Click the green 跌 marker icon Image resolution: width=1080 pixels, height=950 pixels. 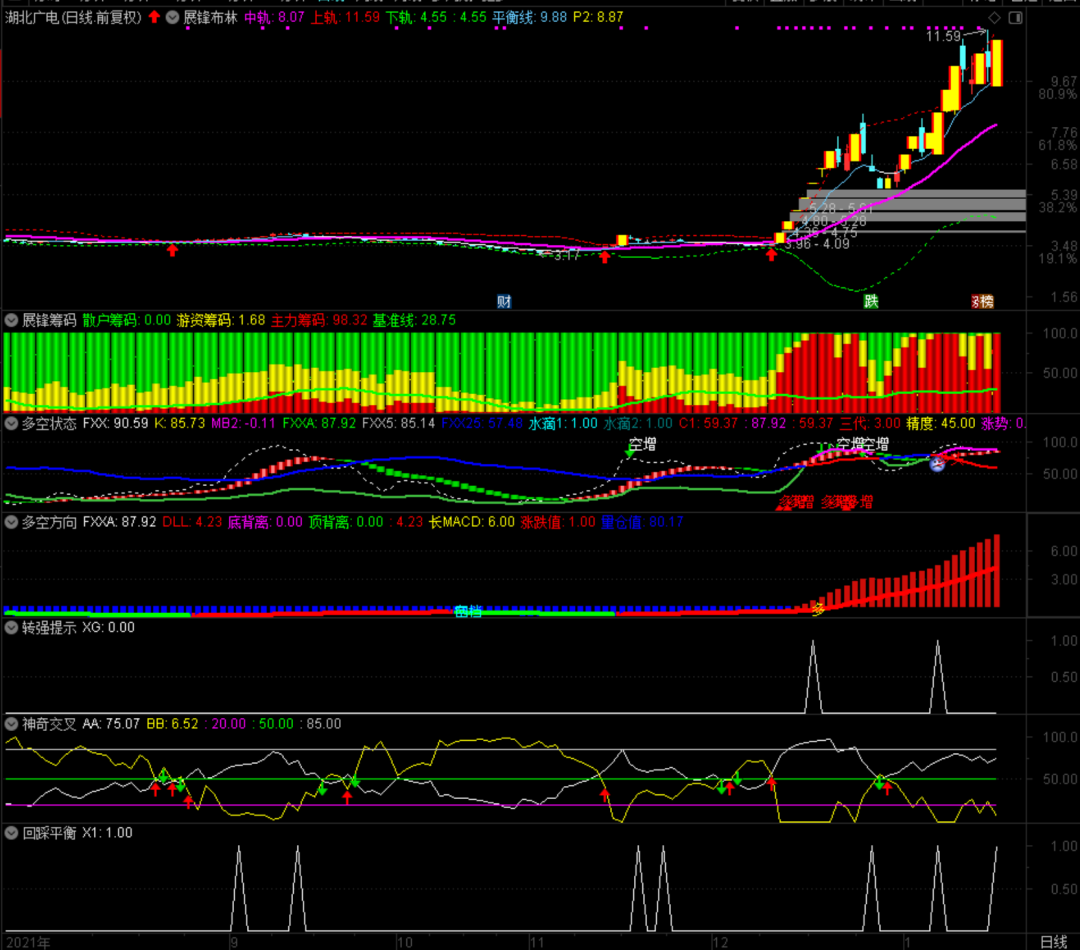pos(871,300)
